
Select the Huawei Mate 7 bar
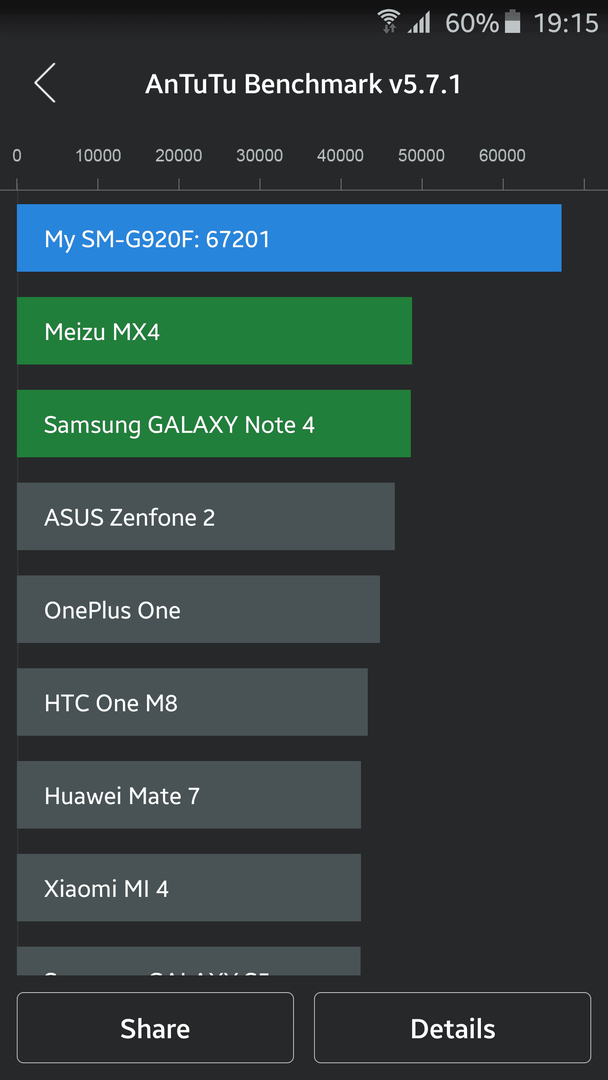point(189,795)
